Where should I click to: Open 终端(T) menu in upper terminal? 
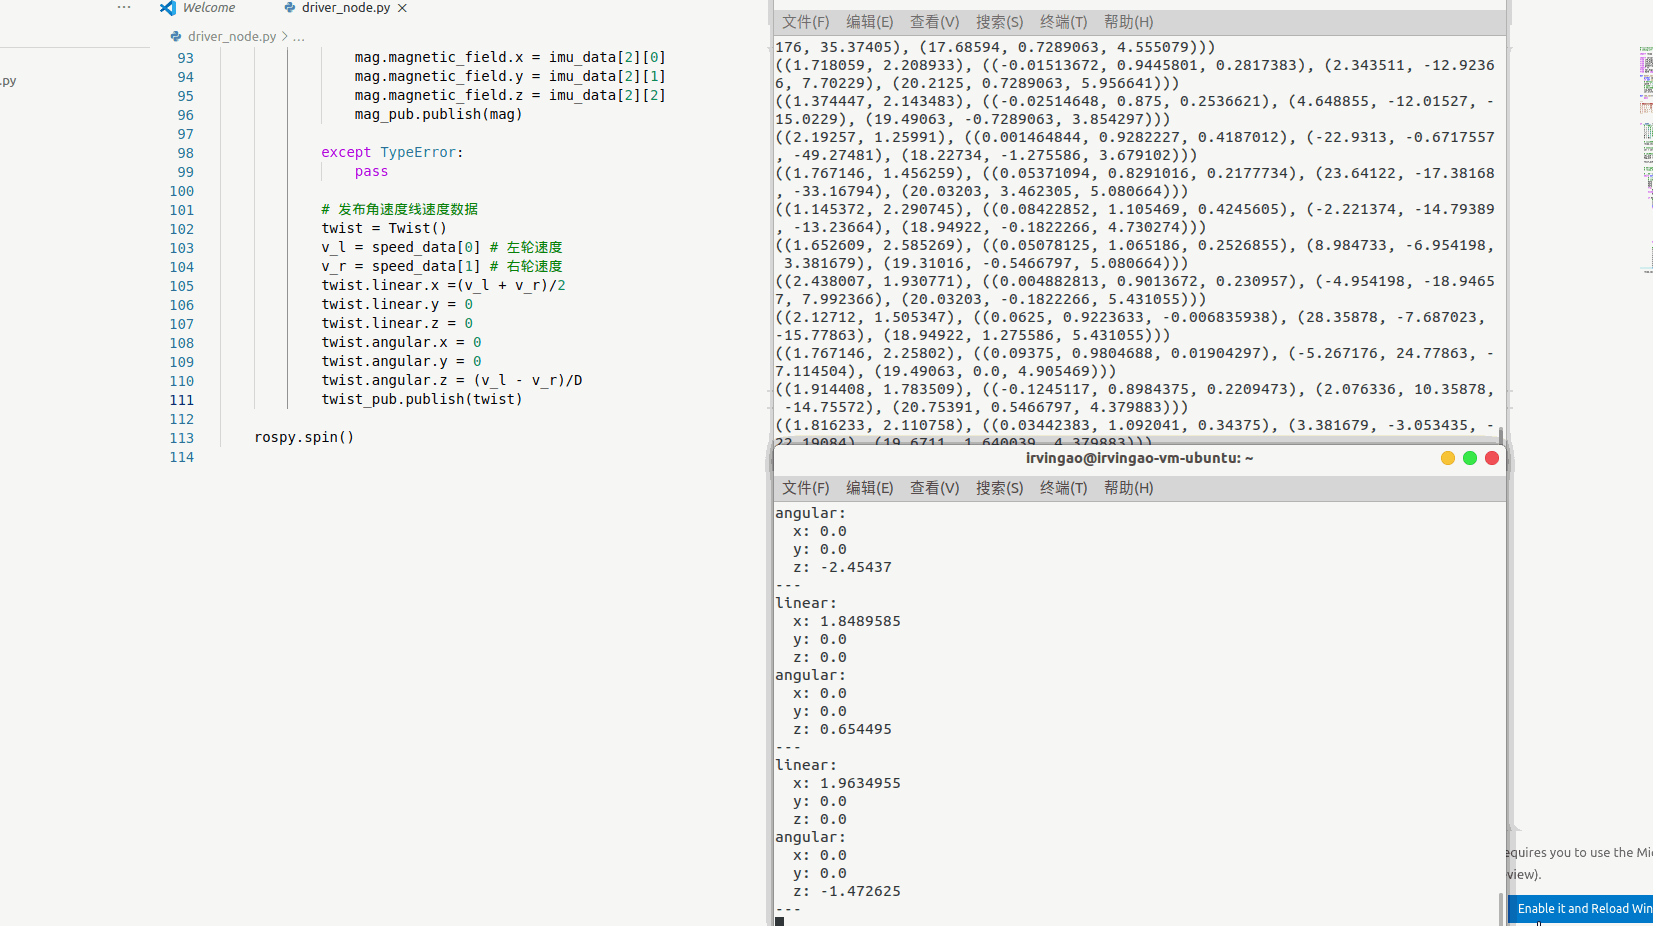(1063, 22)
